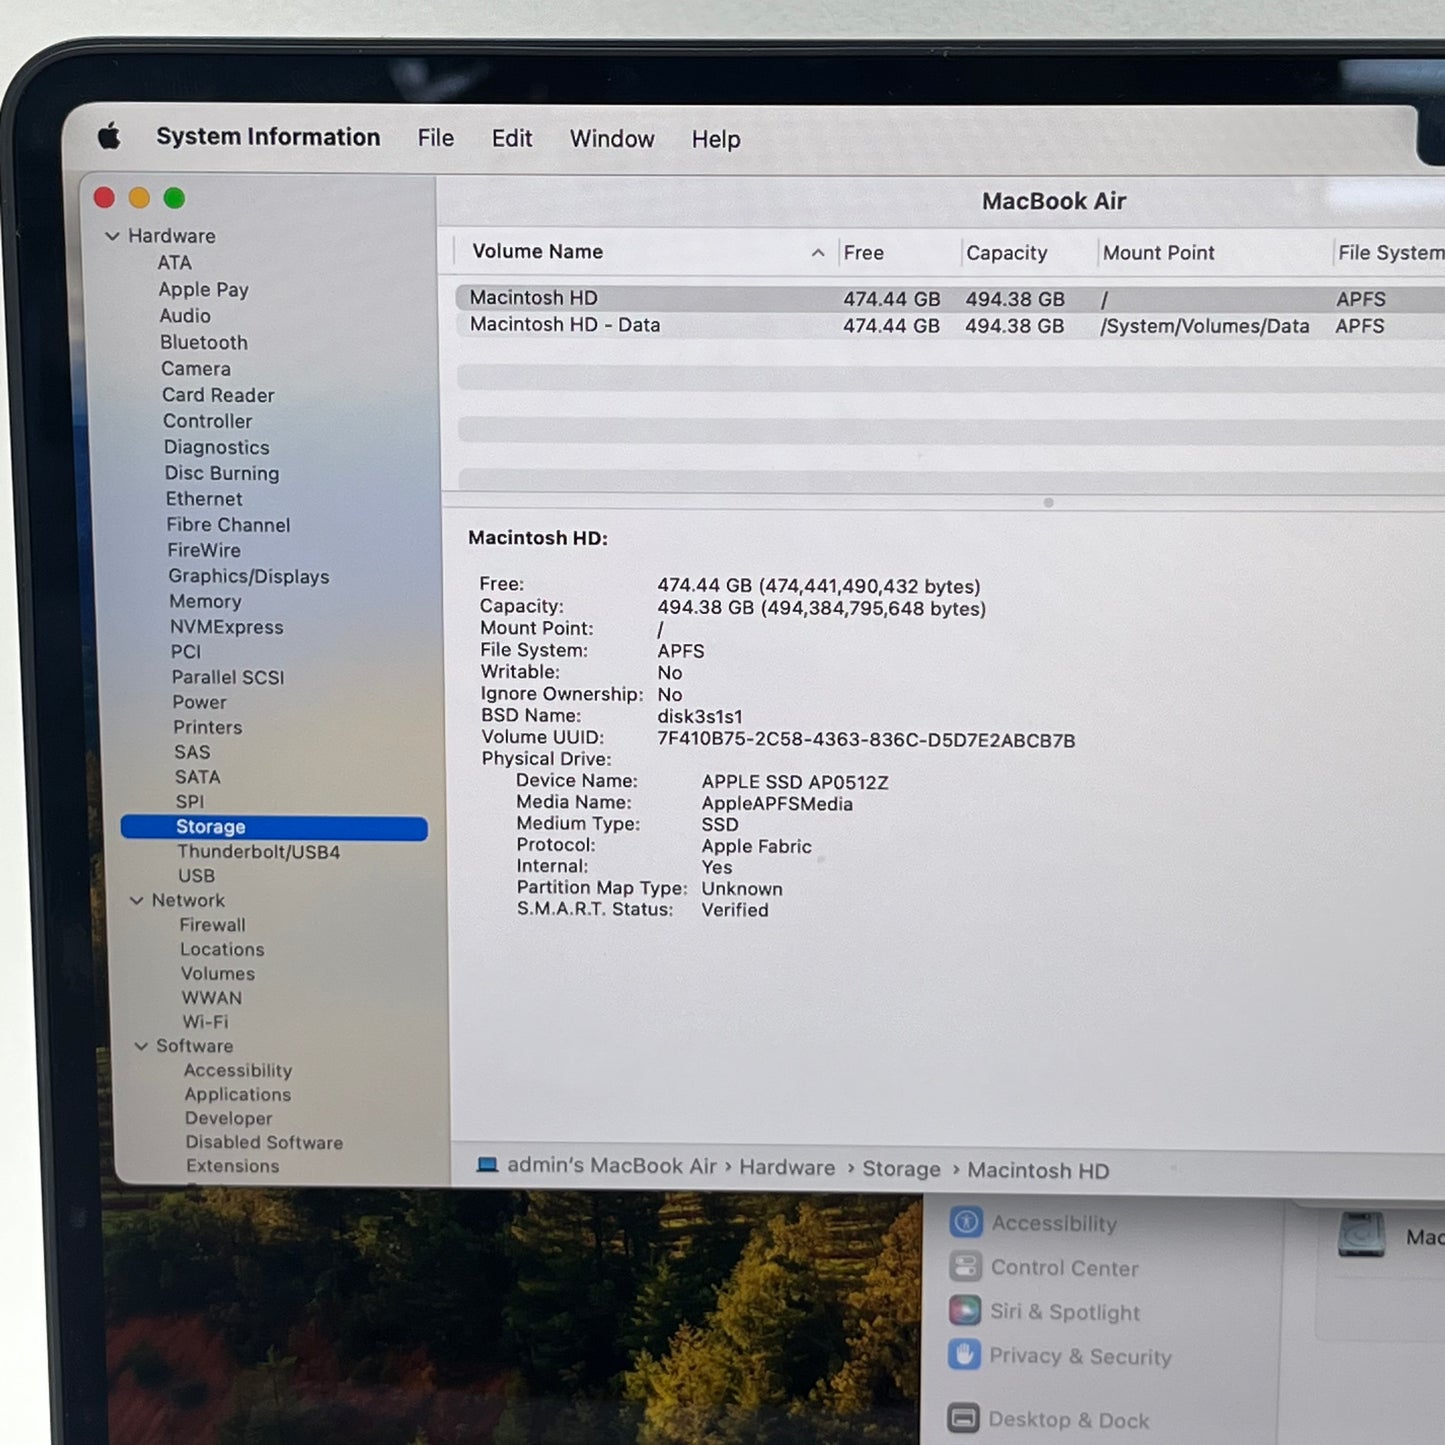Image resolution: width=1445 pixels, height=1445 pixels.
Task: Select Extensions under Software
Action: pyautogui.click(x=232, y=1166)
